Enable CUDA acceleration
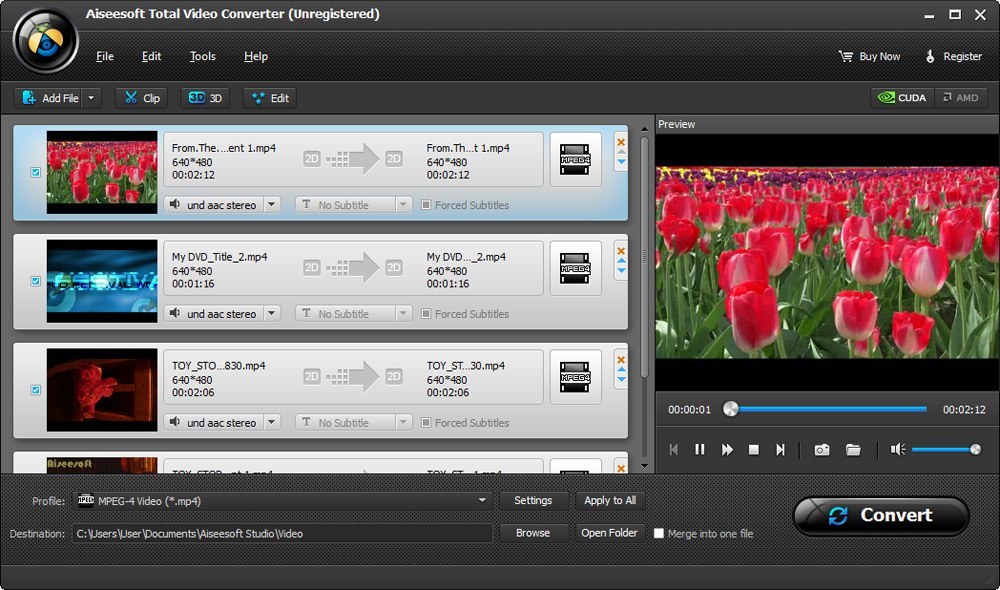Viewport: 1000px width, 590px height. [x=902, y=97]
